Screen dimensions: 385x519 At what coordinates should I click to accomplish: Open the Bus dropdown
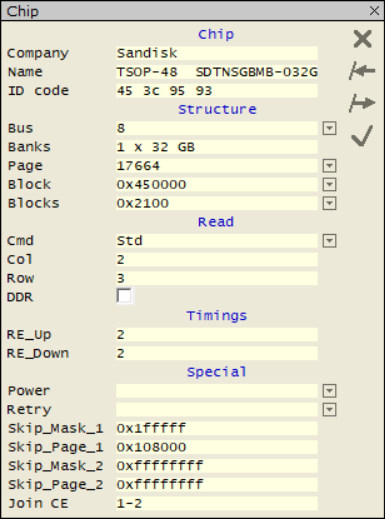click(329, 128)
